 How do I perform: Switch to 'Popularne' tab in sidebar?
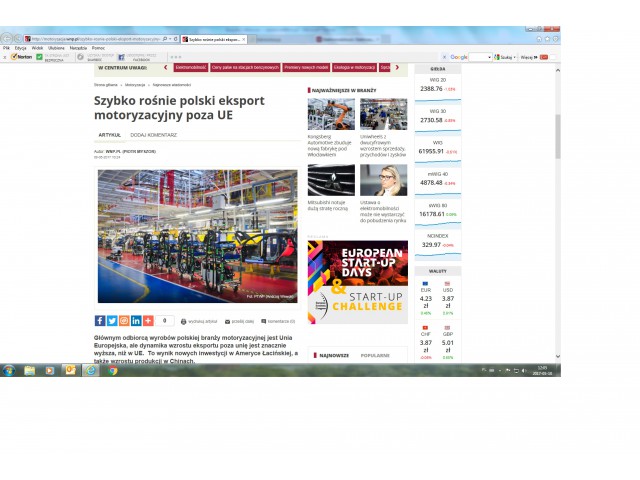(x=374, y=355)
